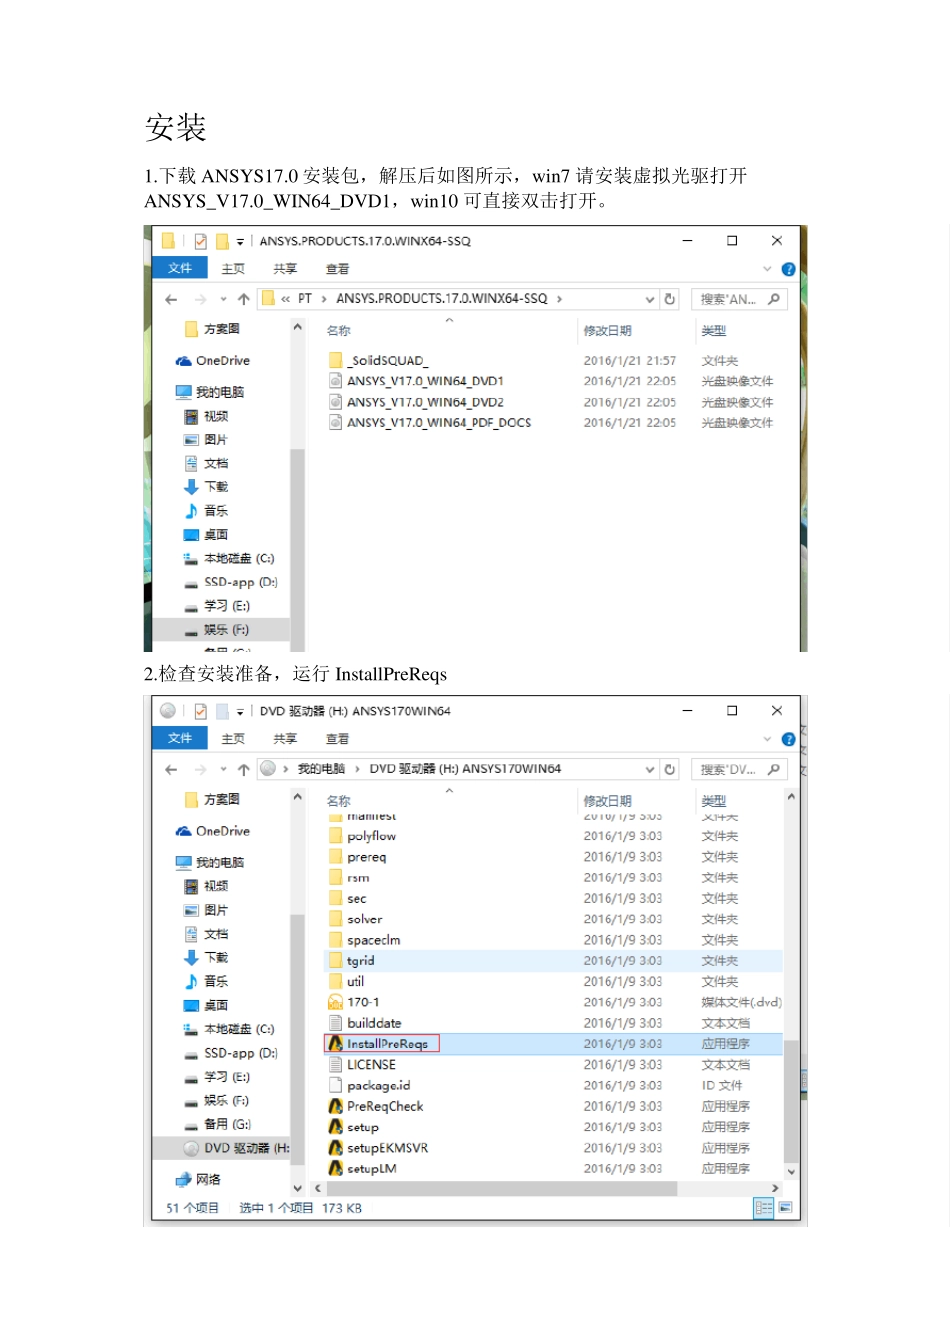The image size is (950, 1344).
Task: Select setupEKMSVR application
Action: click(x=379, y=1148)
